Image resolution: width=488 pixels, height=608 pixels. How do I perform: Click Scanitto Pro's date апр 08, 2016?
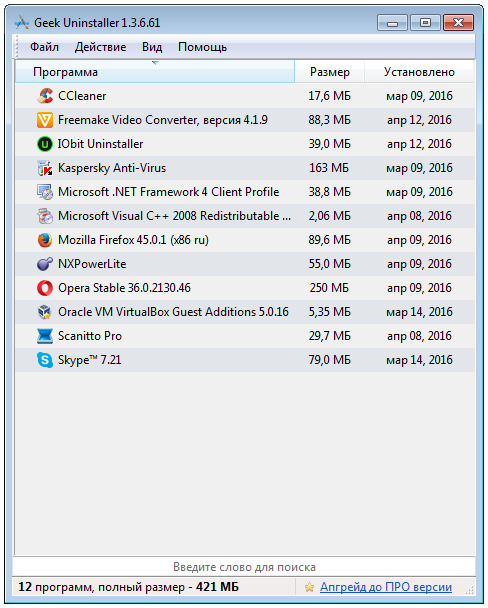419,337
